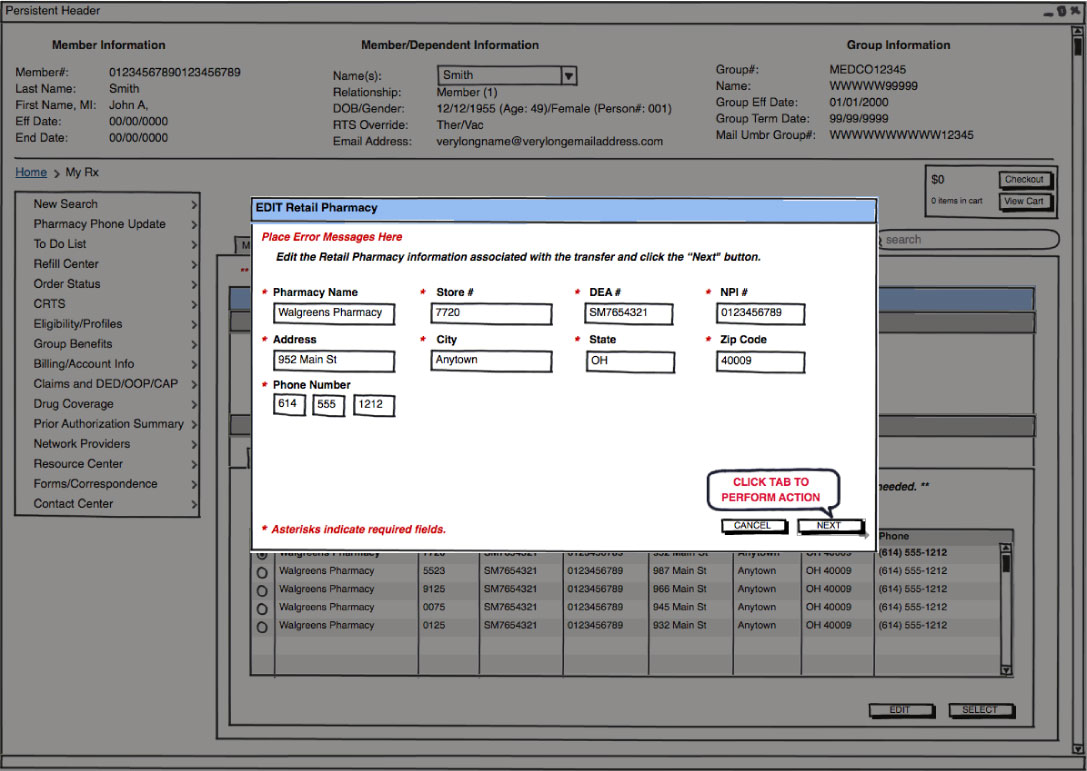Click the City input field
1087x771 pixels.
pos(492,361)
